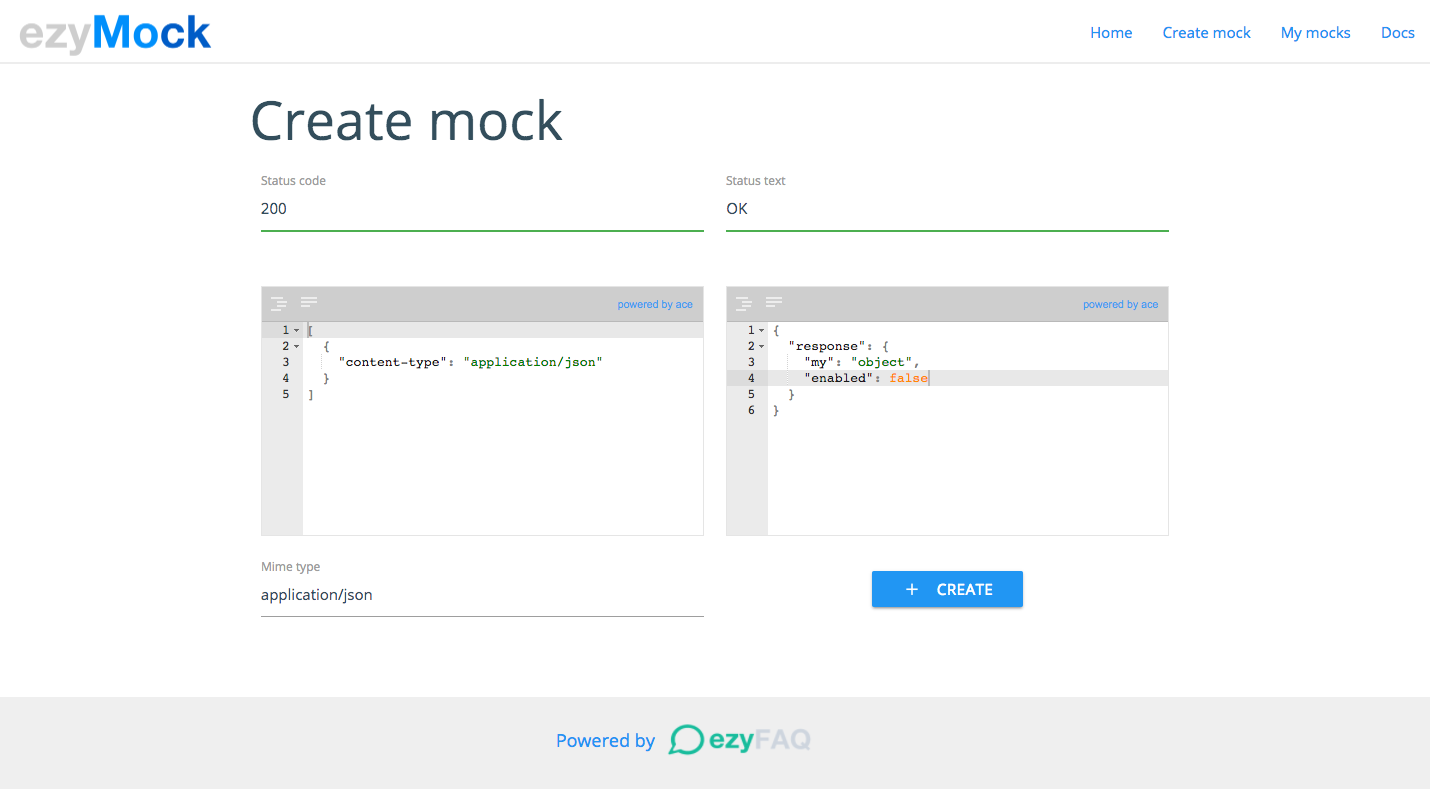Viewport: 1430px width, 789px height.
Task: Collapse line 1 fold arrow in response editor
Action: [762, 330]
